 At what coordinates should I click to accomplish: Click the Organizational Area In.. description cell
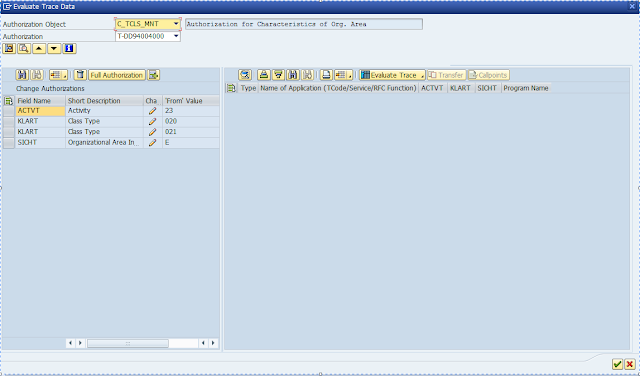tap(104, 142)
